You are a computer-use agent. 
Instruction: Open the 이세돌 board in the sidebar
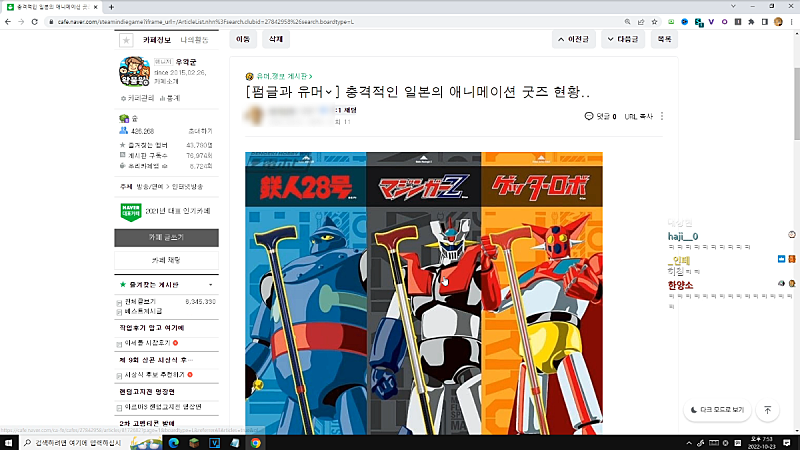[x=147, y=343]
